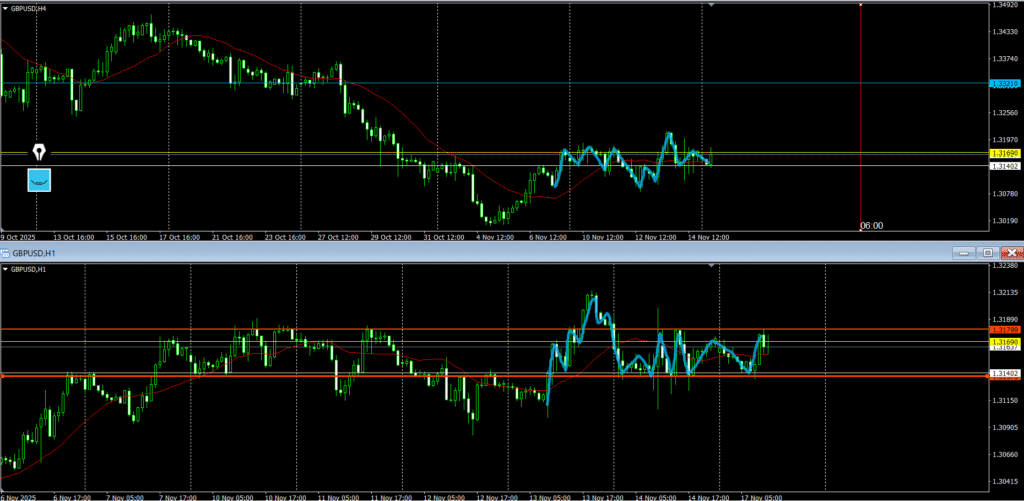Select the red vertical line's top marker
The height and width of the screenshot is (501, 1024).
pyautogui.click(x=861, y=4)
